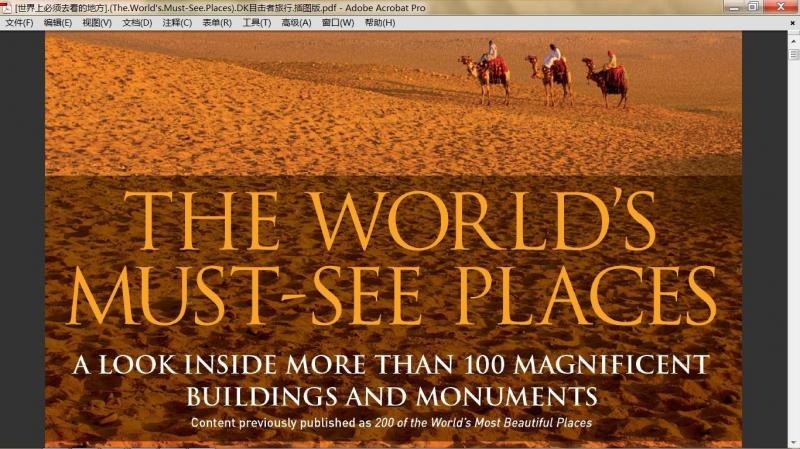Open the 编辑(E) menu
The width and height of the screenshot is (800, 449).
pyautogui.click(x=58, y=23)
